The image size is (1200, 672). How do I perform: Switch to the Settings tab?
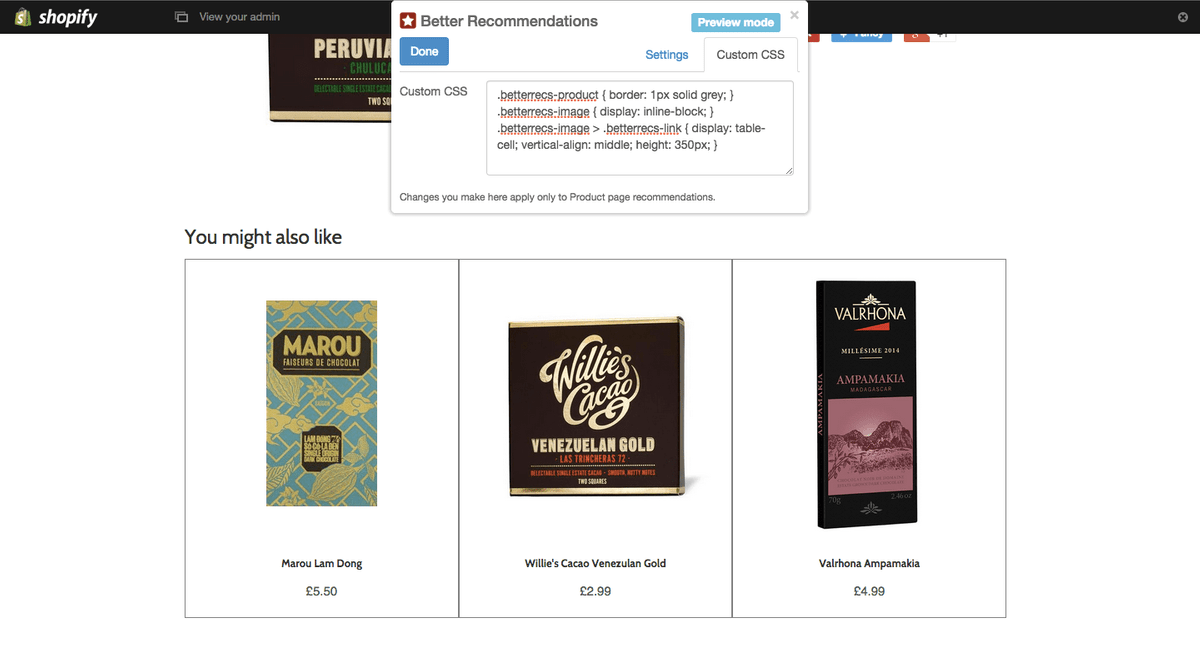pos(666,55)
